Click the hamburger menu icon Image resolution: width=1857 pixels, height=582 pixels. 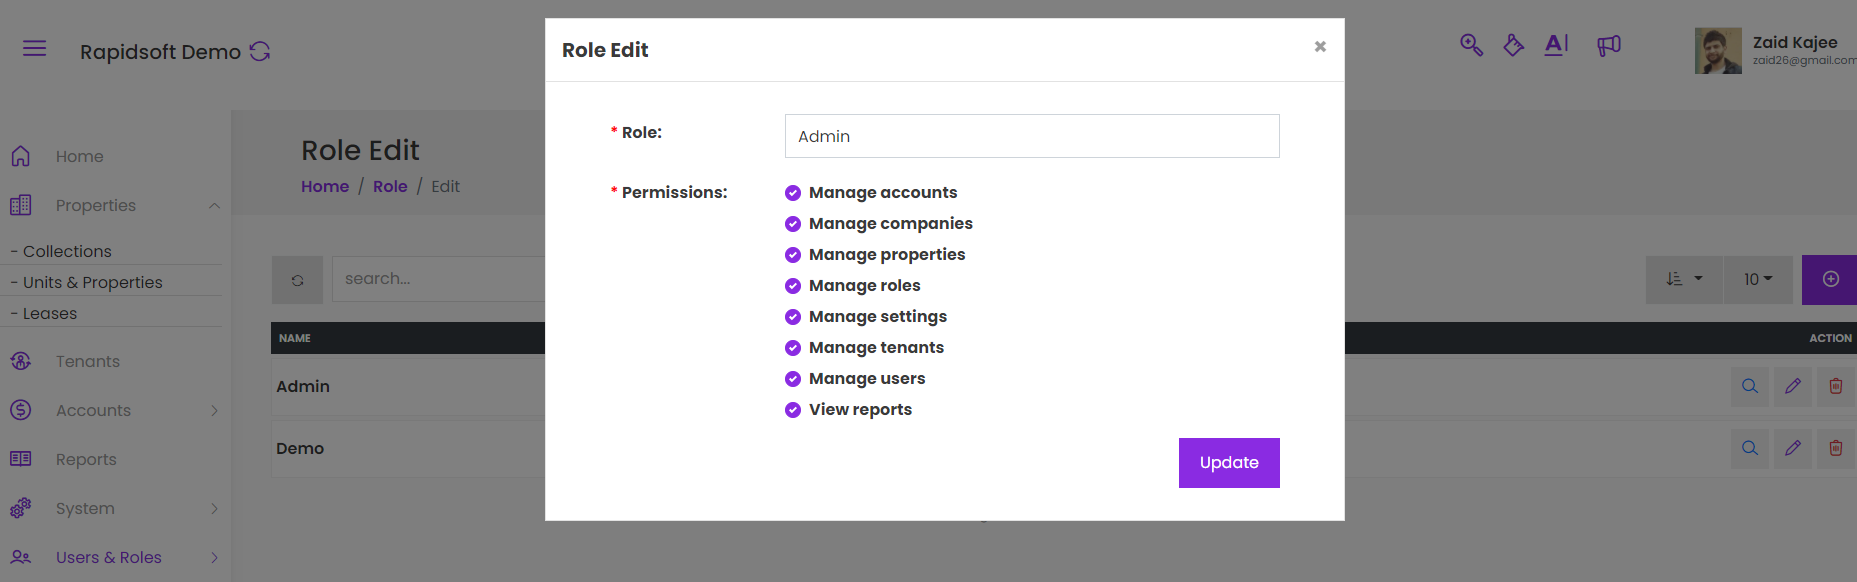[x=34, y=48]
